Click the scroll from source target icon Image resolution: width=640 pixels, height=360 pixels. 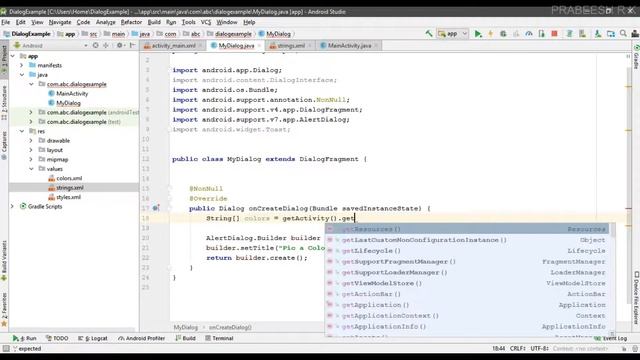(96, 45)
